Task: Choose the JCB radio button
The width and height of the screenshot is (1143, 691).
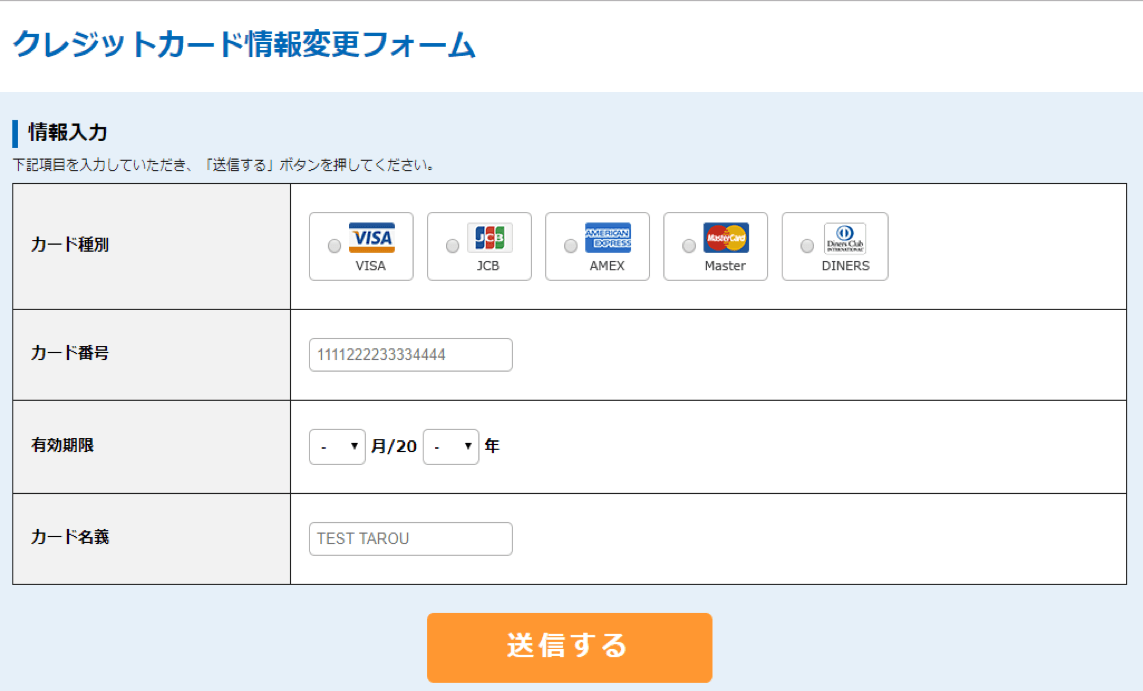Action: click(452, 246)
